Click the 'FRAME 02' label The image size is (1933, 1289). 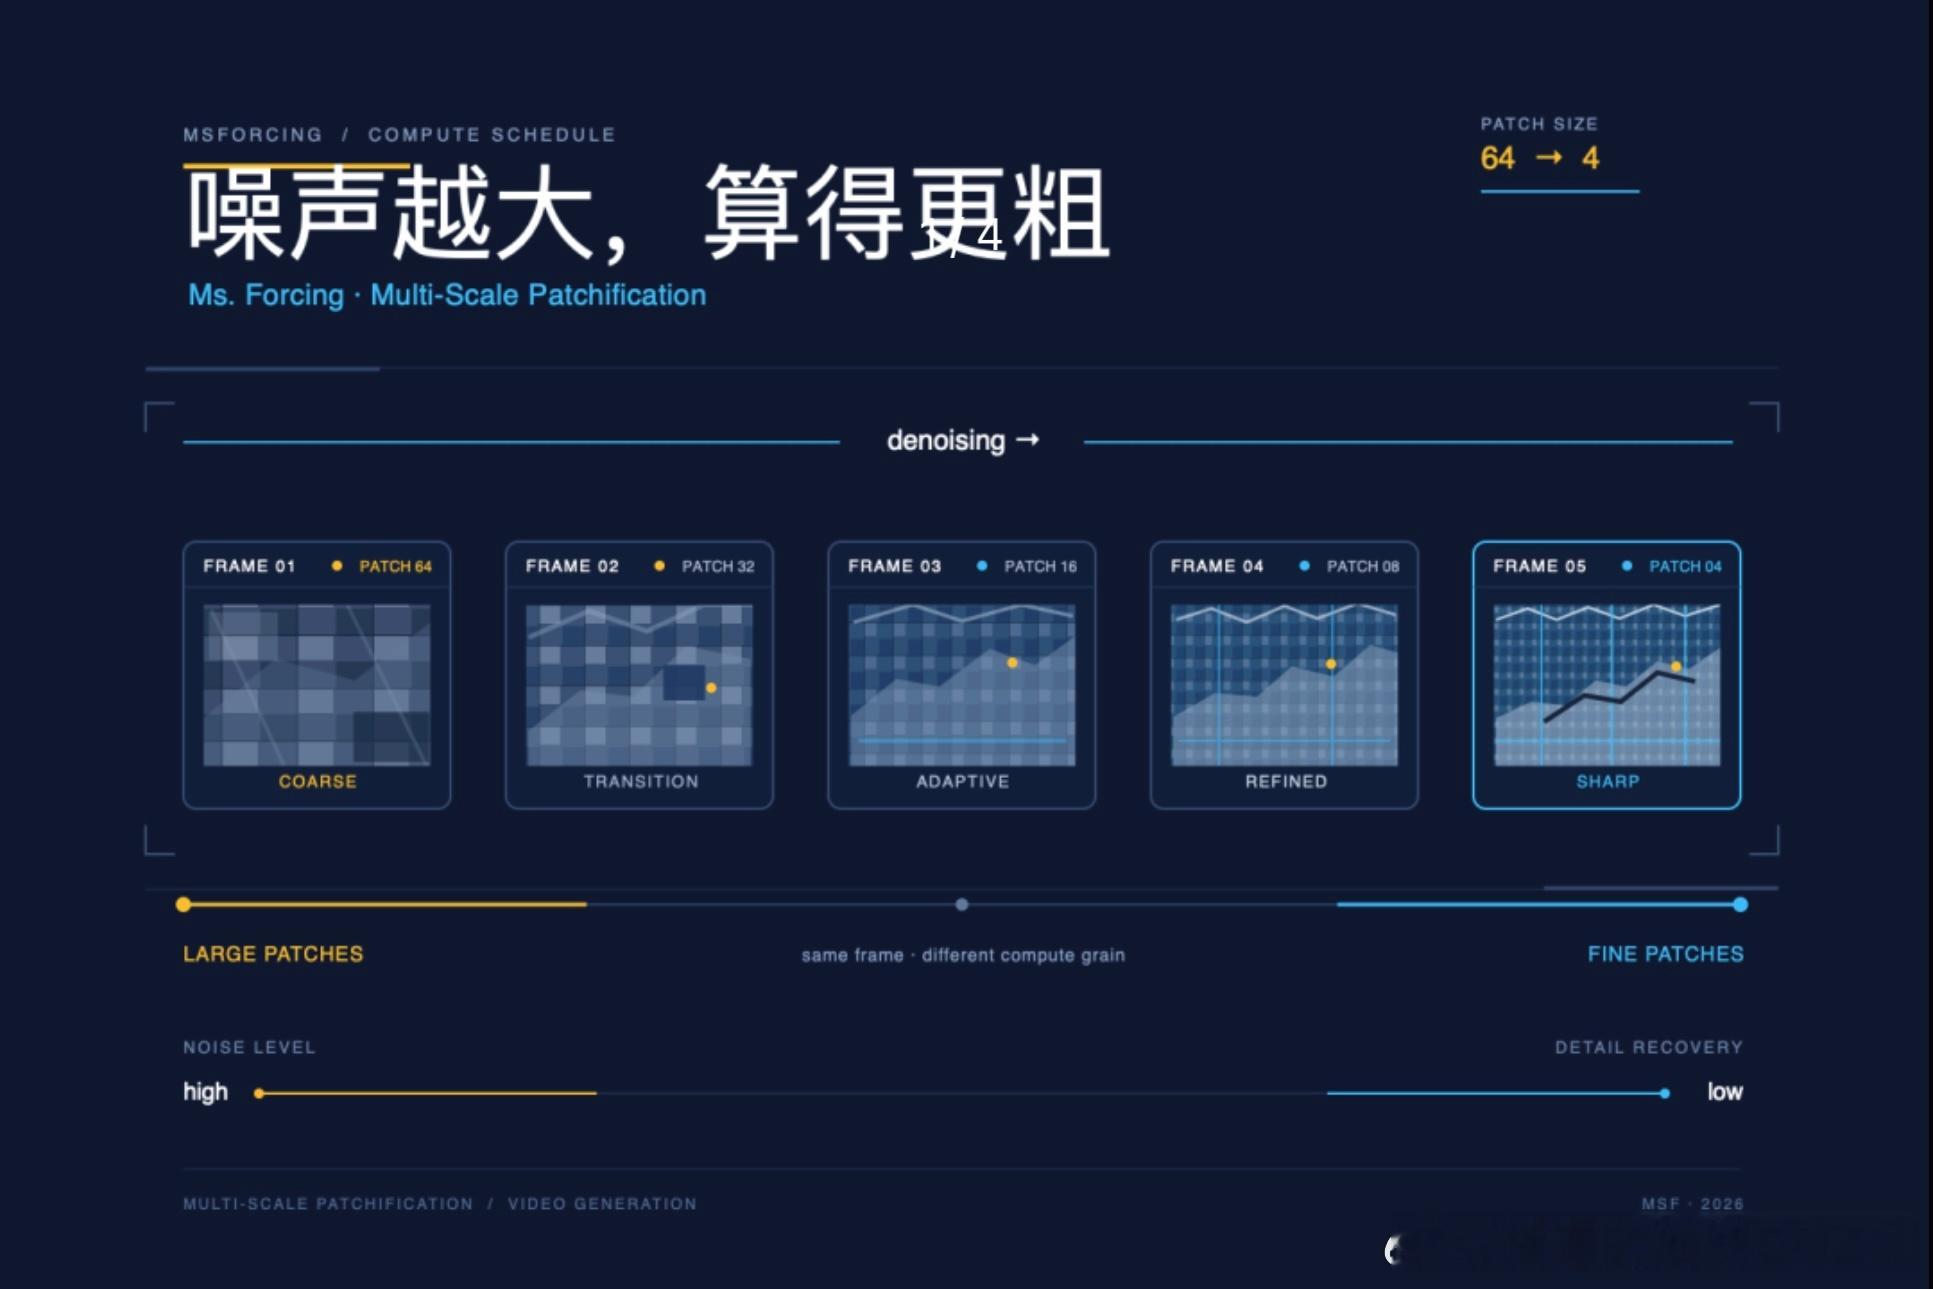point(572,566)
